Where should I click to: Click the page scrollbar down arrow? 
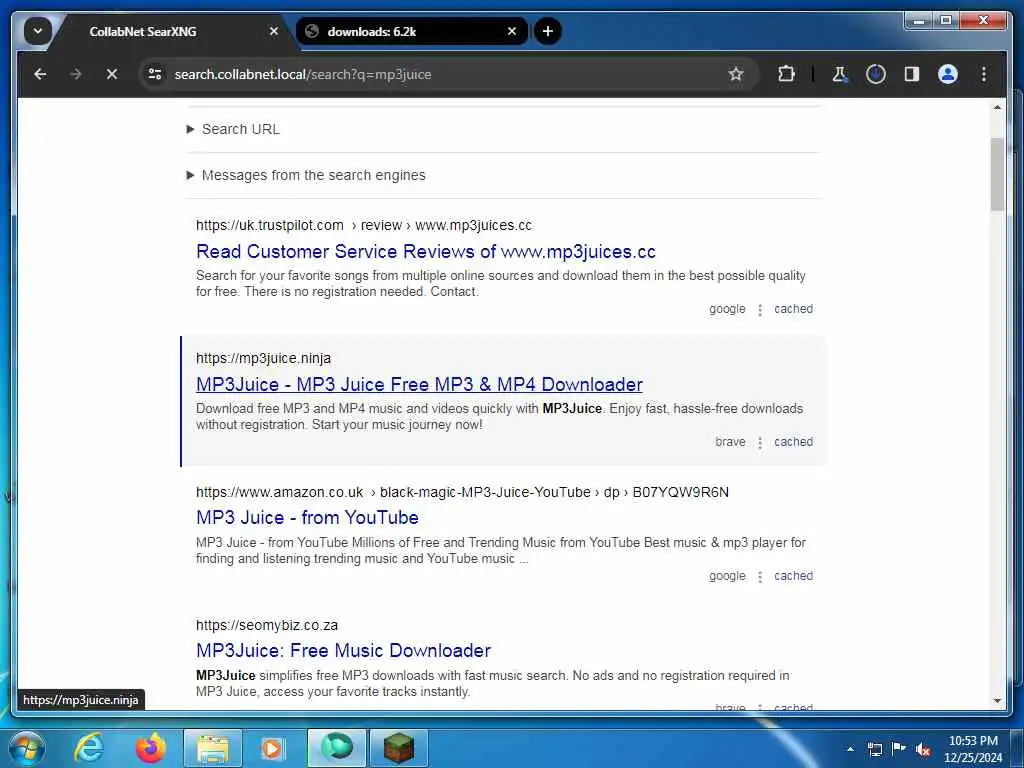(997, 701)
